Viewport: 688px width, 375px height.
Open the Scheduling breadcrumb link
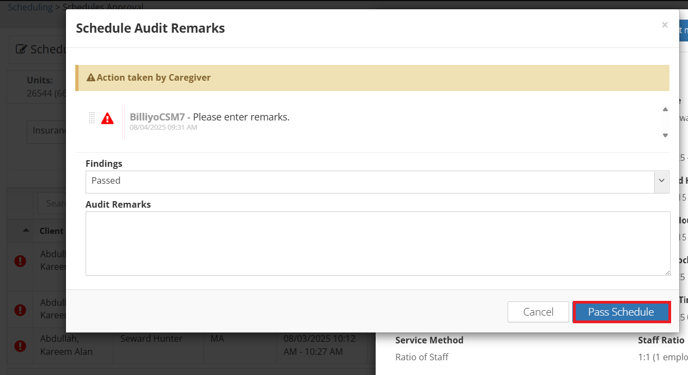click(x=30, y=7)
